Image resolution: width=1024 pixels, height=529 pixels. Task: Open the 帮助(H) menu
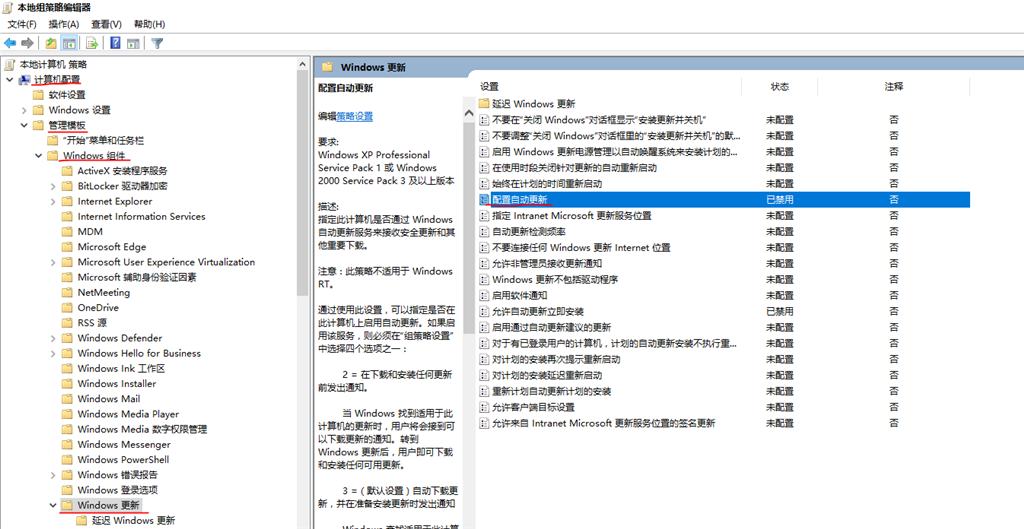pyautogui.click(x=149, y=24)
